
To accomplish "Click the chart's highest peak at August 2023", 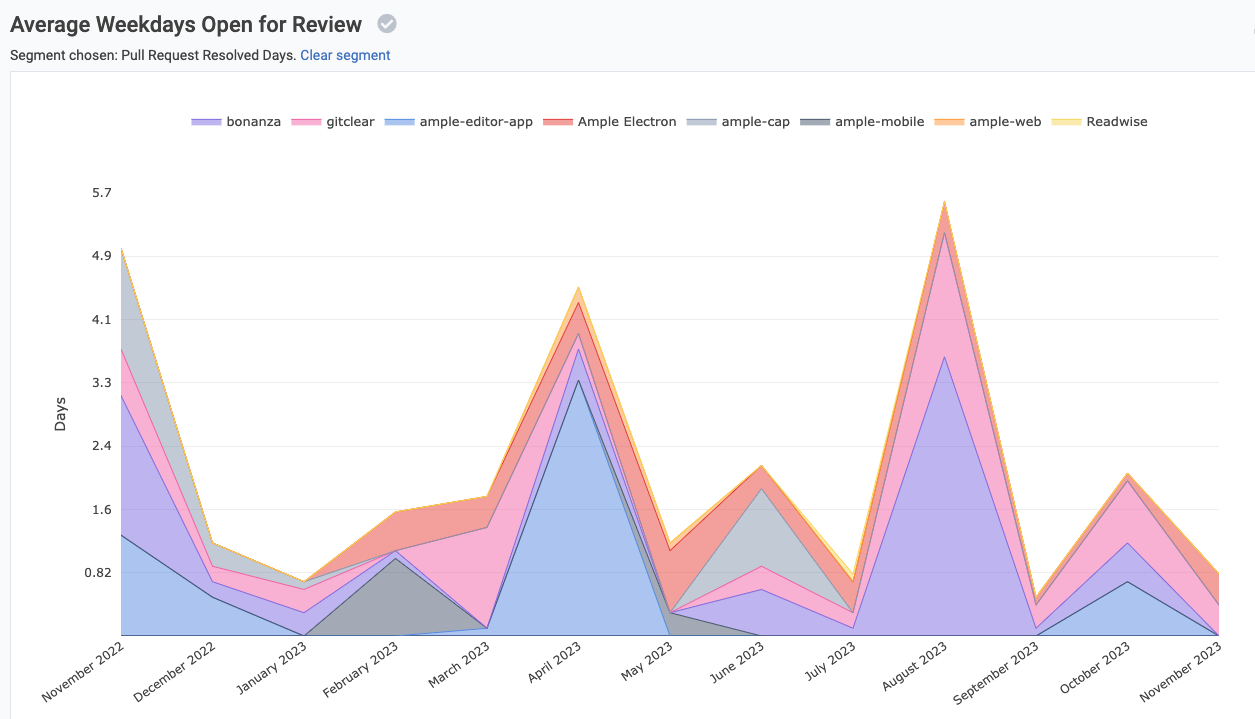I will (x=944, y=202).
